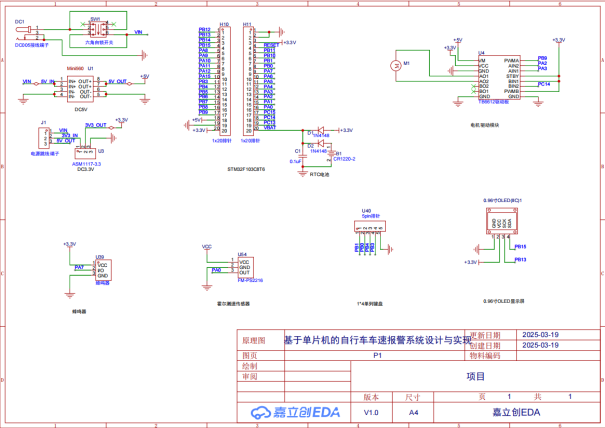605x428 pixels.
Task: Select the U40 5pin header symbol
Action: [x=370, y=226]
